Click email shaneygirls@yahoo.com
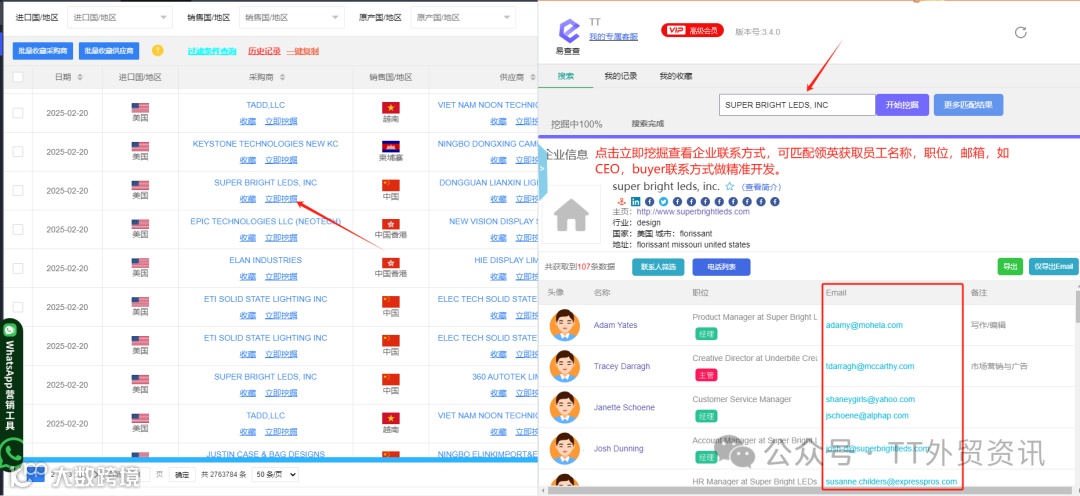Viewport: 1080px width, 496px height. tap(871, 399)
